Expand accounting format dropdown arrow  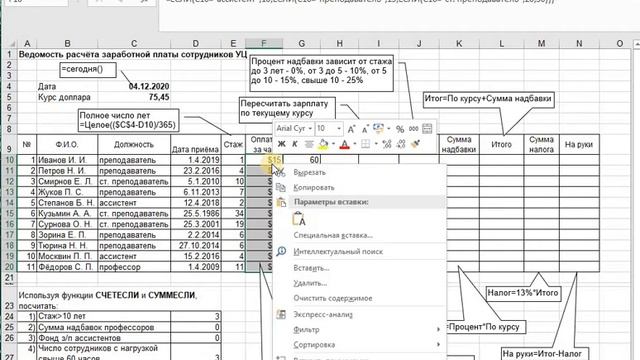coord(389,129)
